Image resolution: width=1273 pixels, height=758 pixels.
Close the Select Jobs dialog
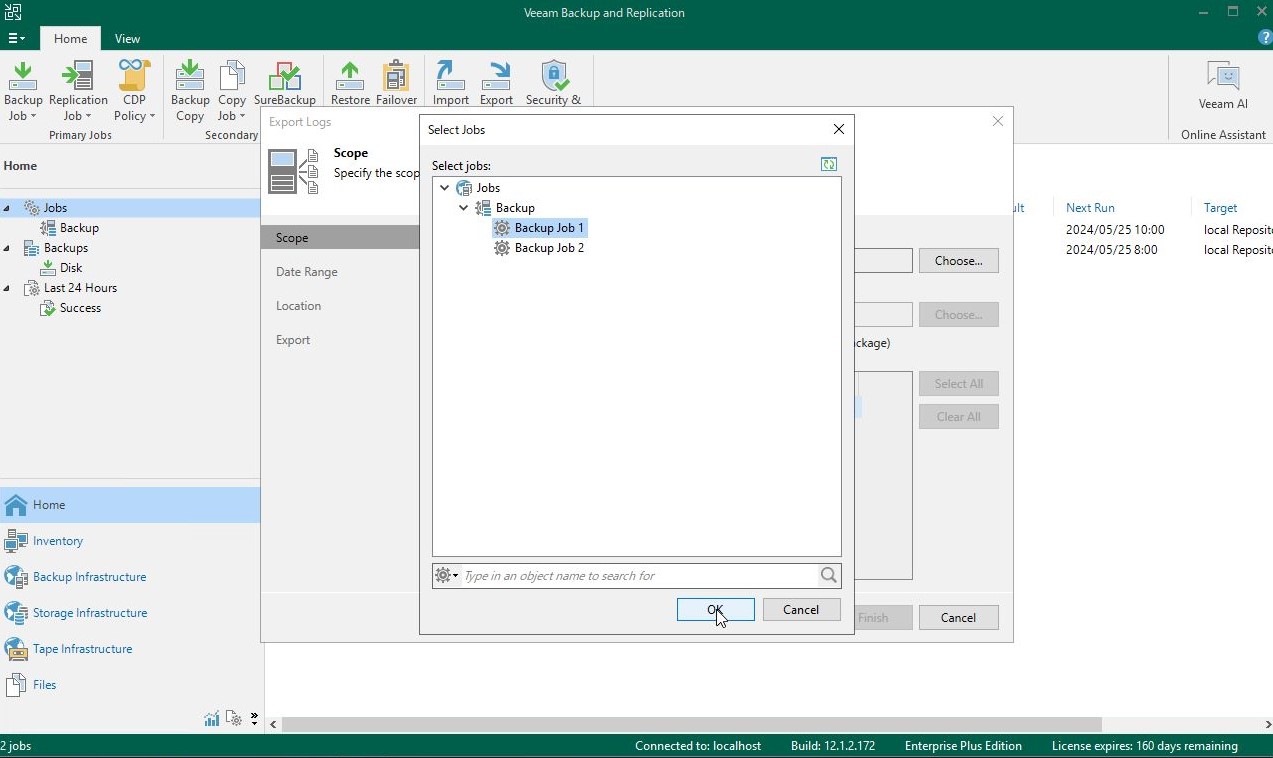pos(838,129)
